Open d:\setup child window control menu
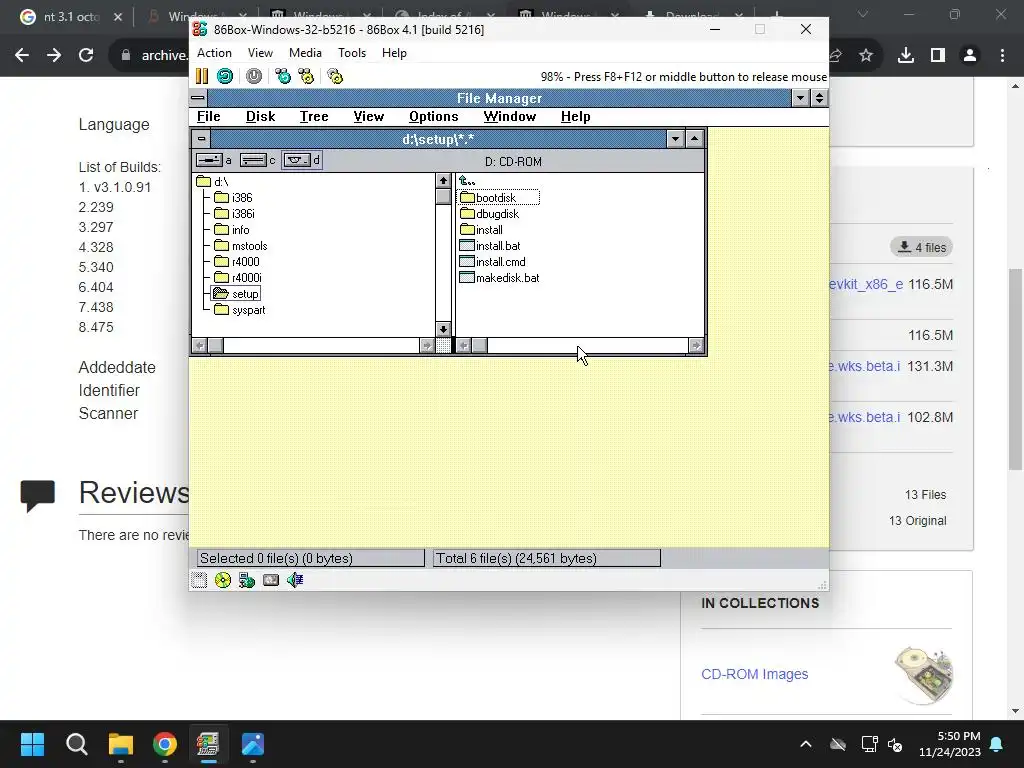The image size is (1024, 768). [201, 138]
